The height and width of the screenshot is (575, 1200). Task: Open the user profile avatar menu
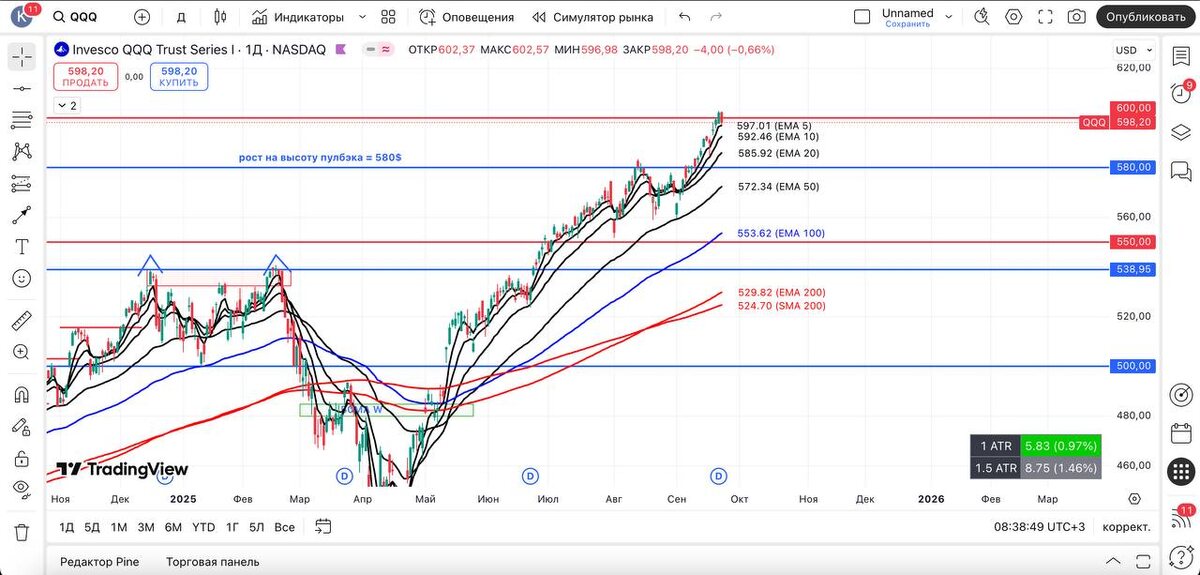point(21,17)
